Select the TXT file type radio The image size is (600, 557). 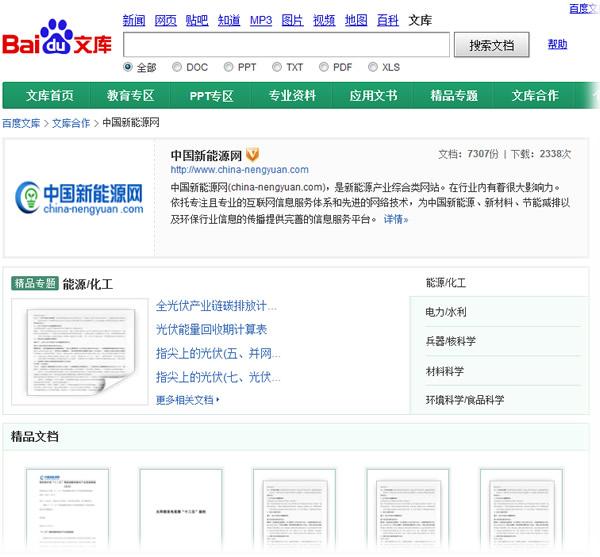click(x=277, y=67)
